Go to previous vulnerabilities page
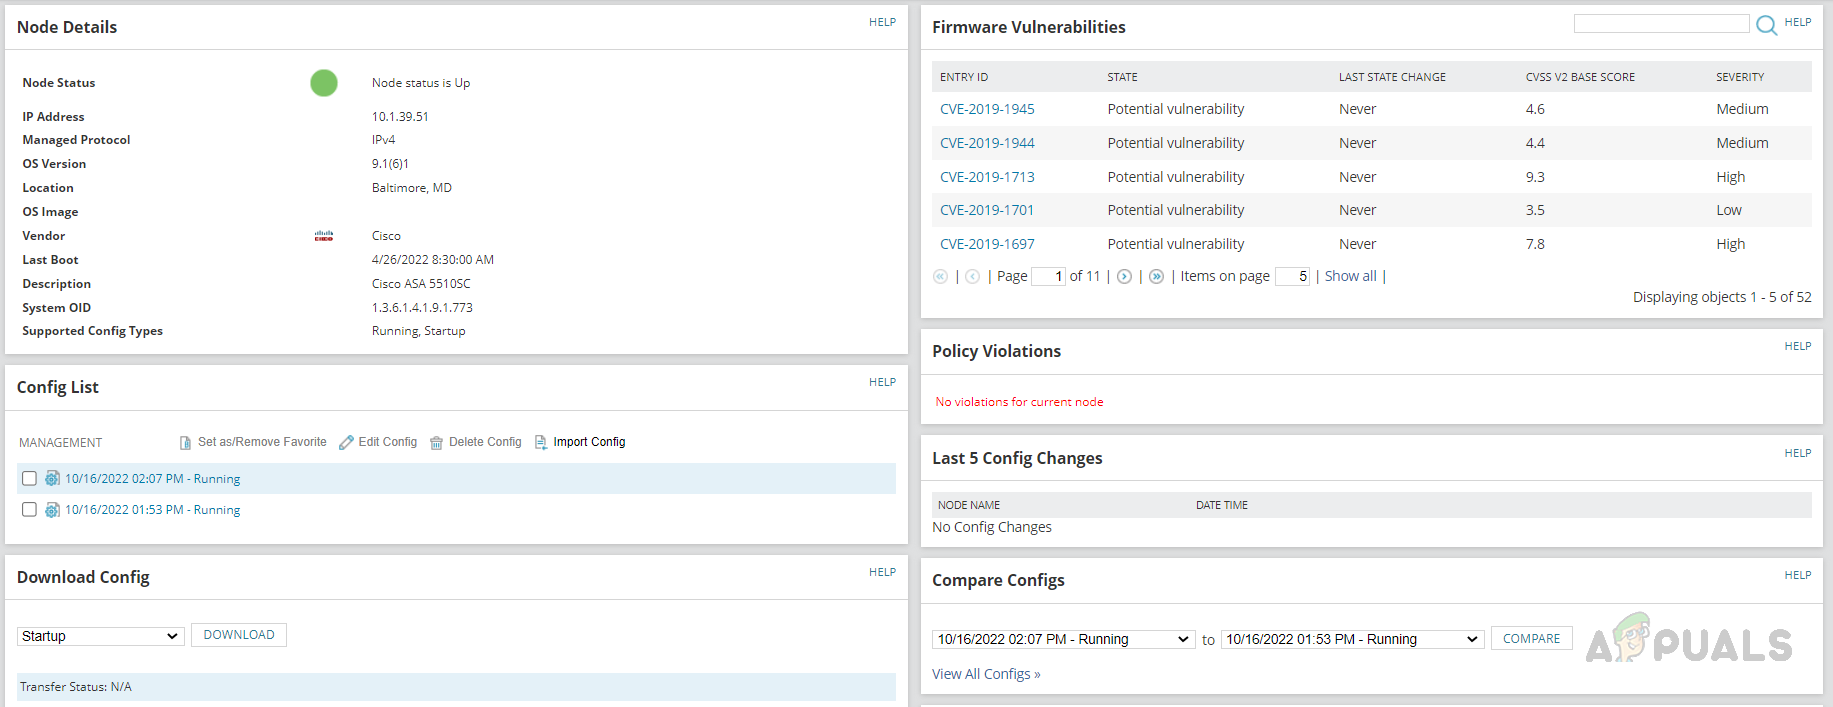The image size is (1833, 707). coord(972,277)
